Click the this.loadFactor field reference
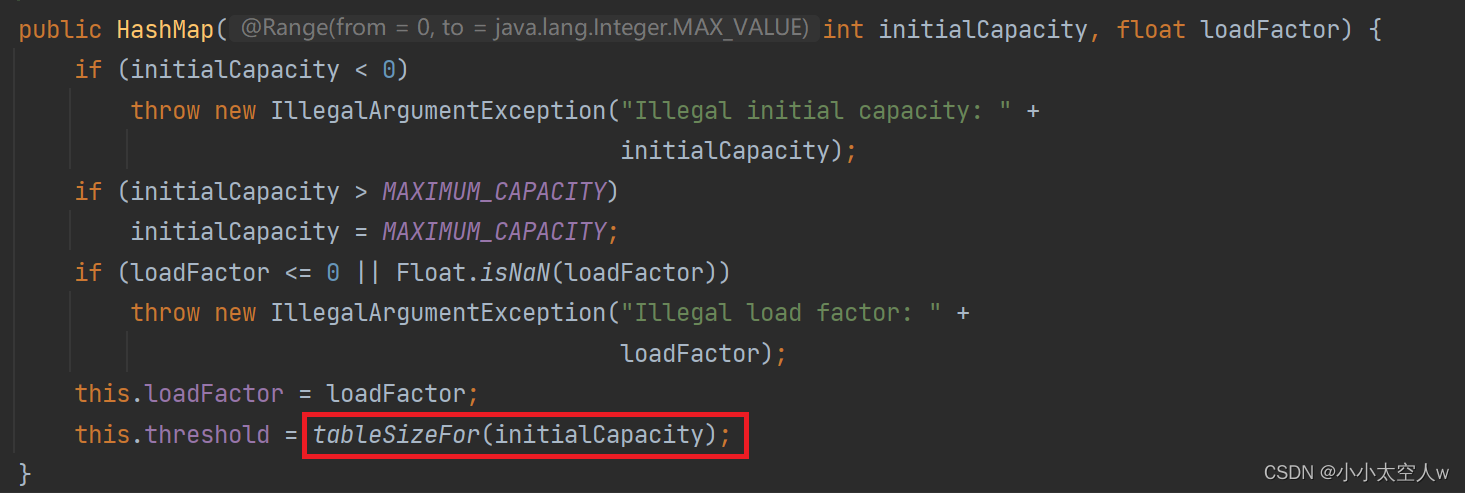The image size is (1465, 493). click(179, 393)
